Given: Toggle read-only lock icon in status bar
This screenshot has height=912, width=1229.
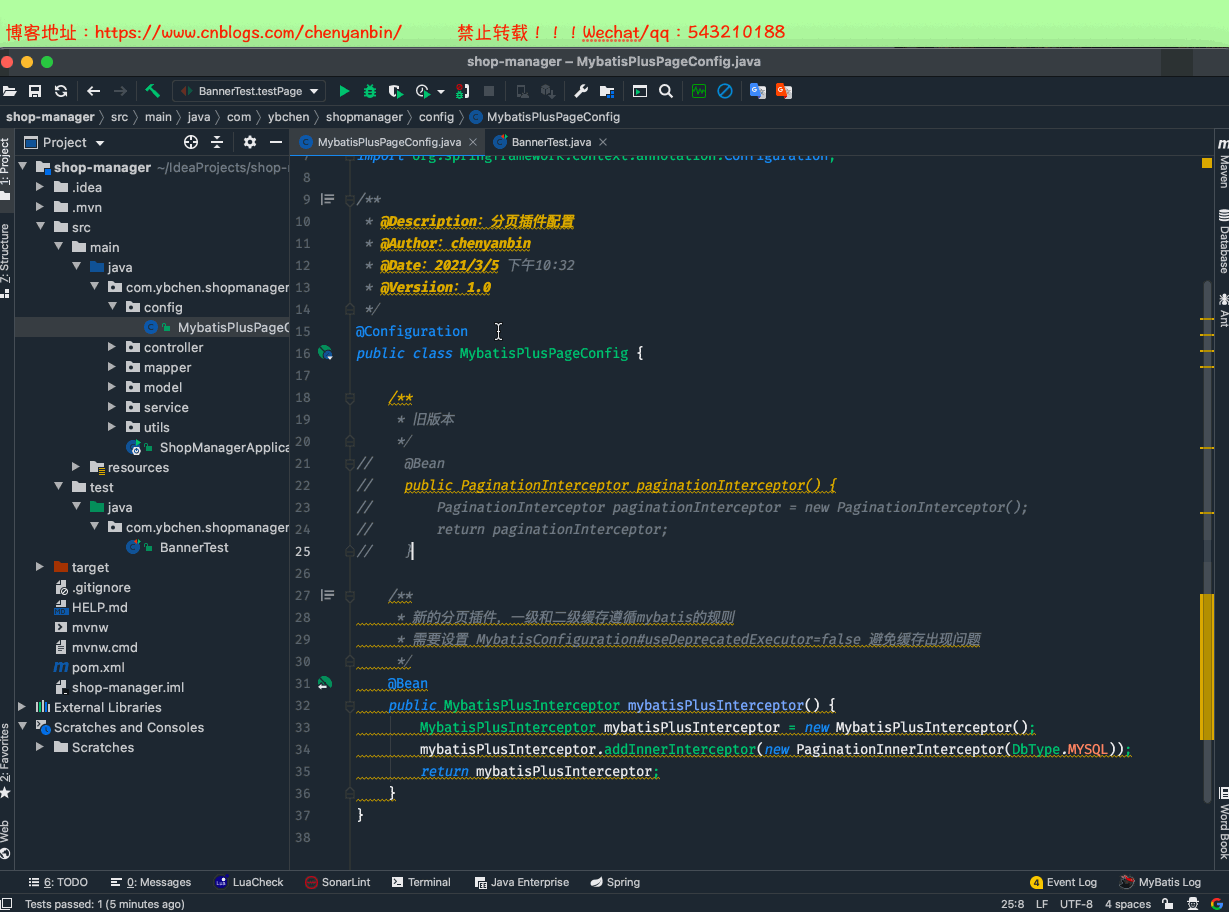Looking at the screenshot, I should click(x=1167, y=904).
